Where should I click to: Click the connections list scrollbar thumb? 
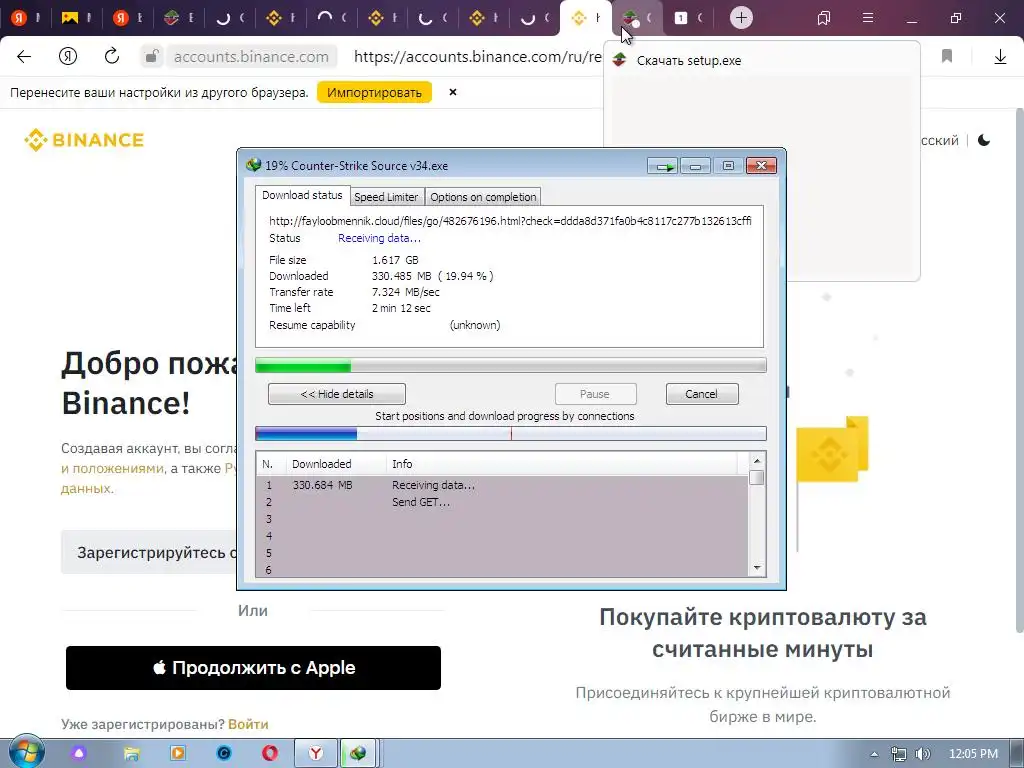[x=757, y=477]
